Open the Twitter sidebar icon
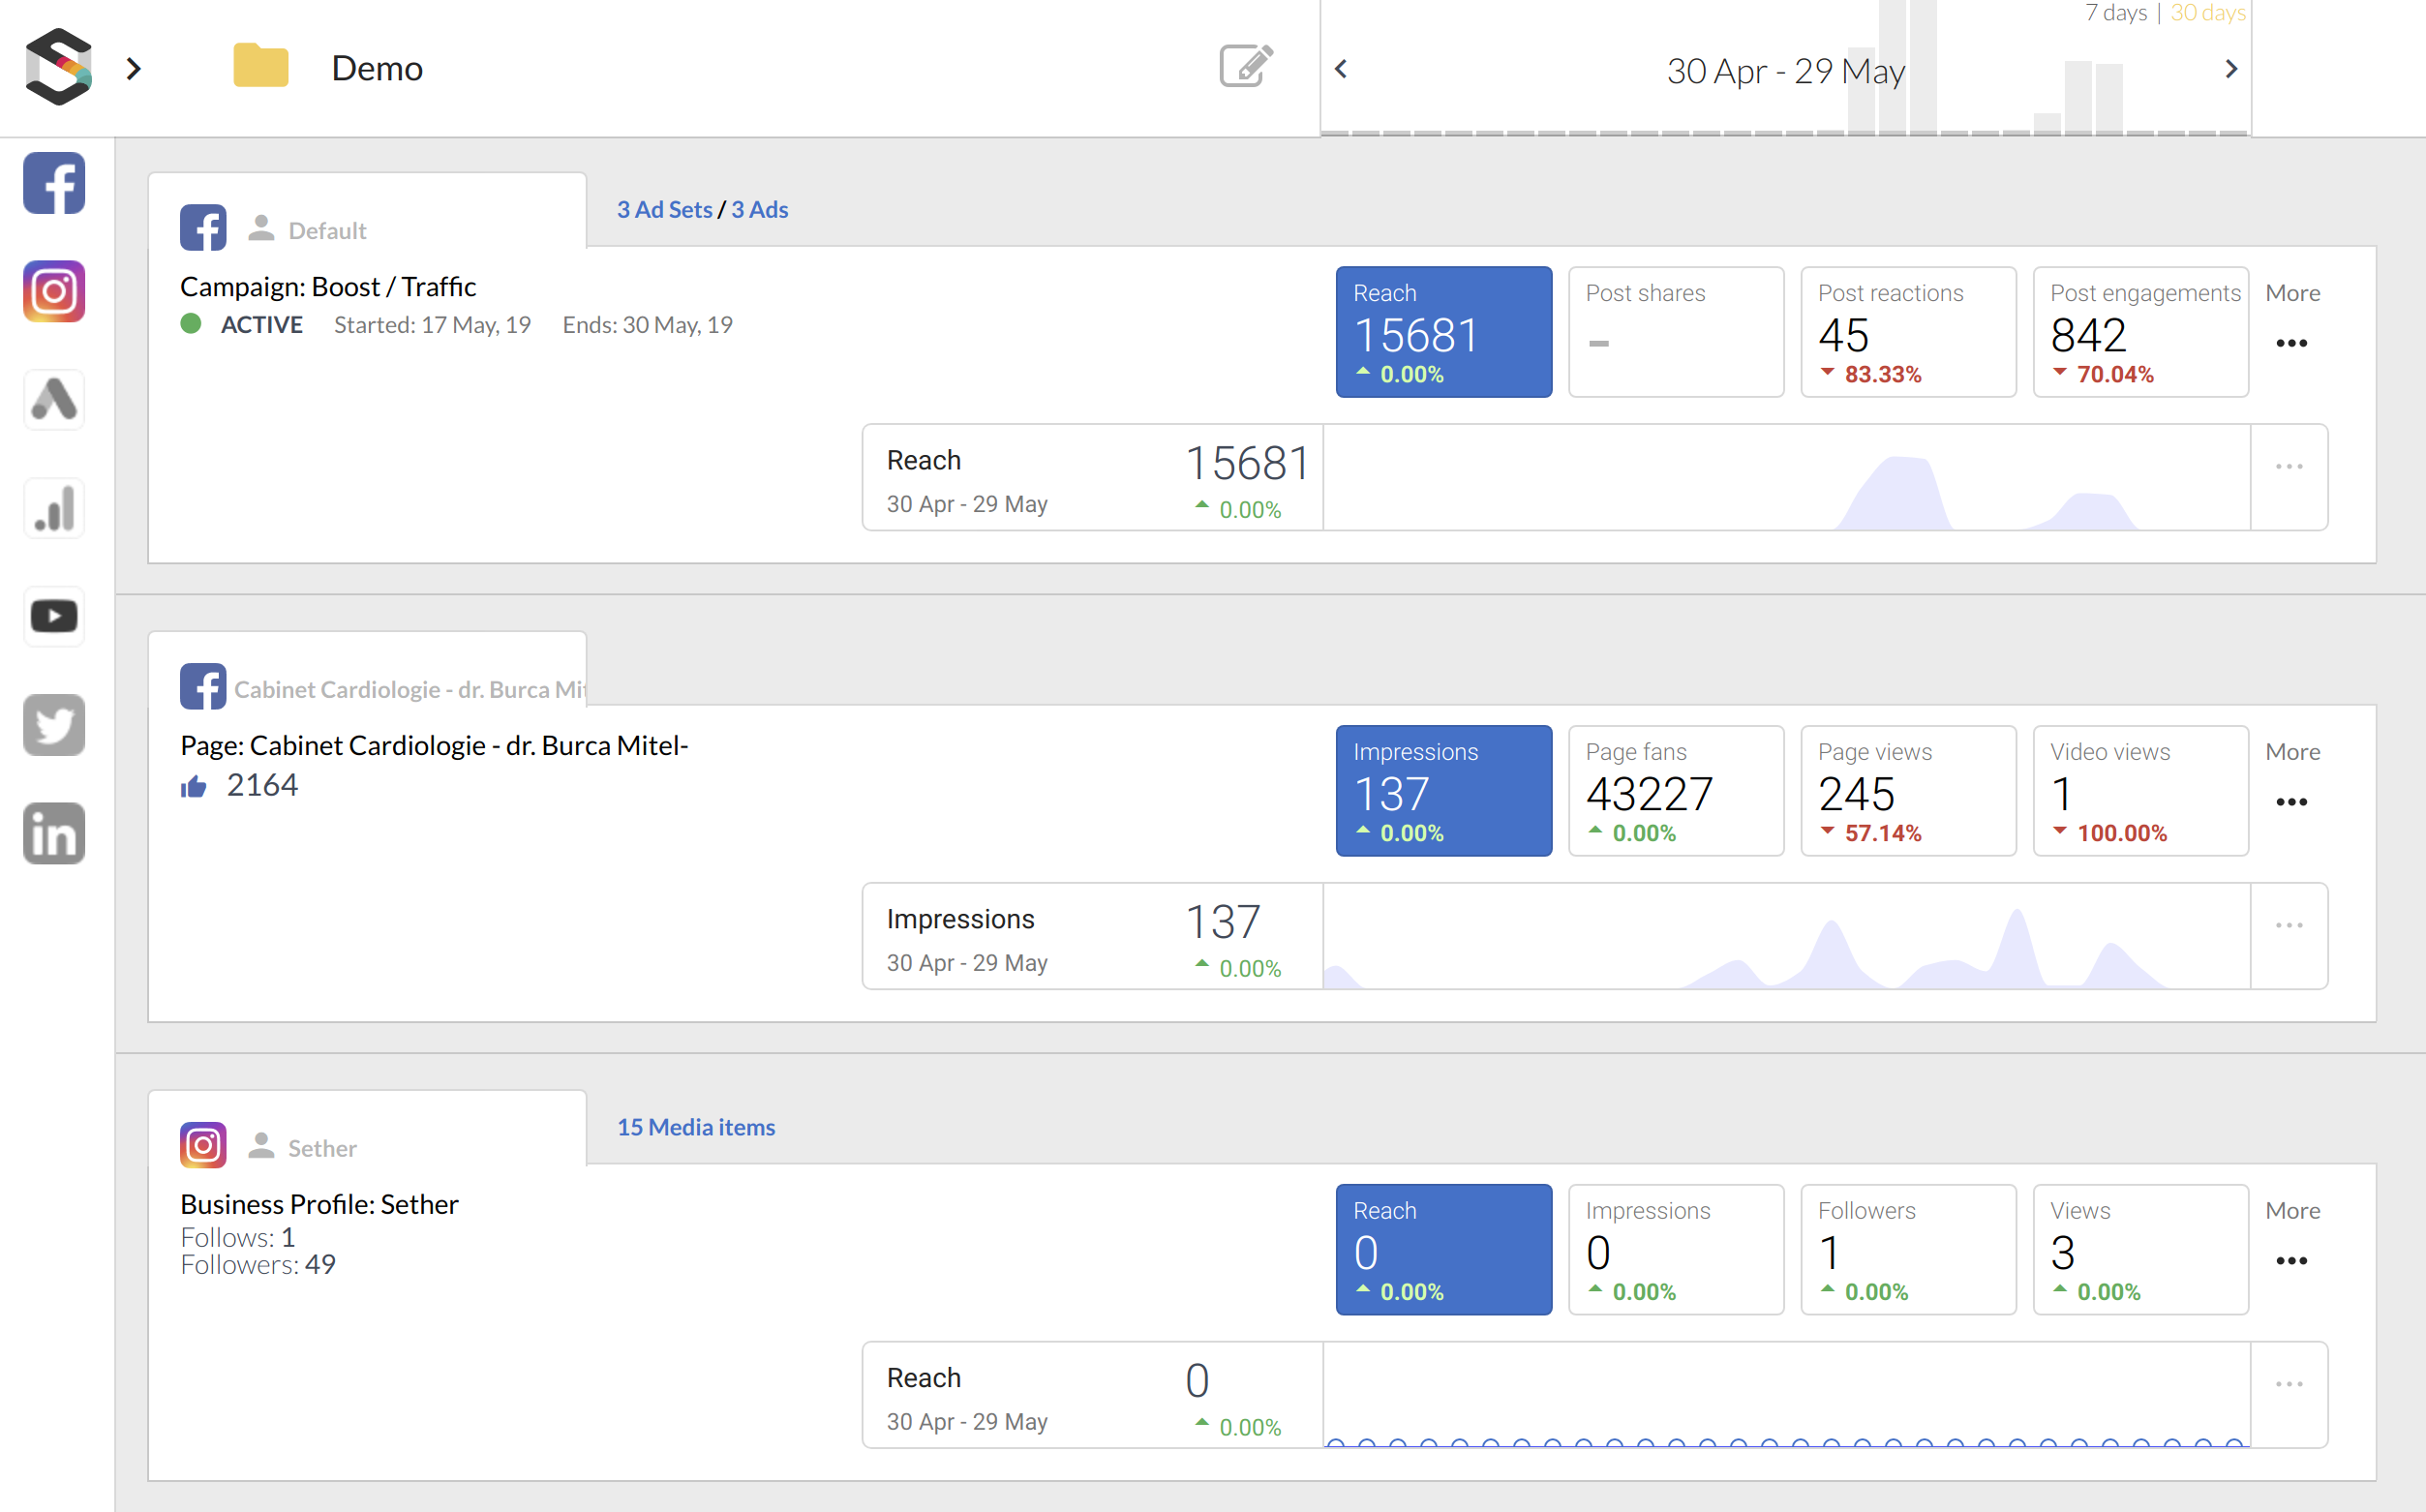This screenshot has height=1512, width=2426. point(54,725)
